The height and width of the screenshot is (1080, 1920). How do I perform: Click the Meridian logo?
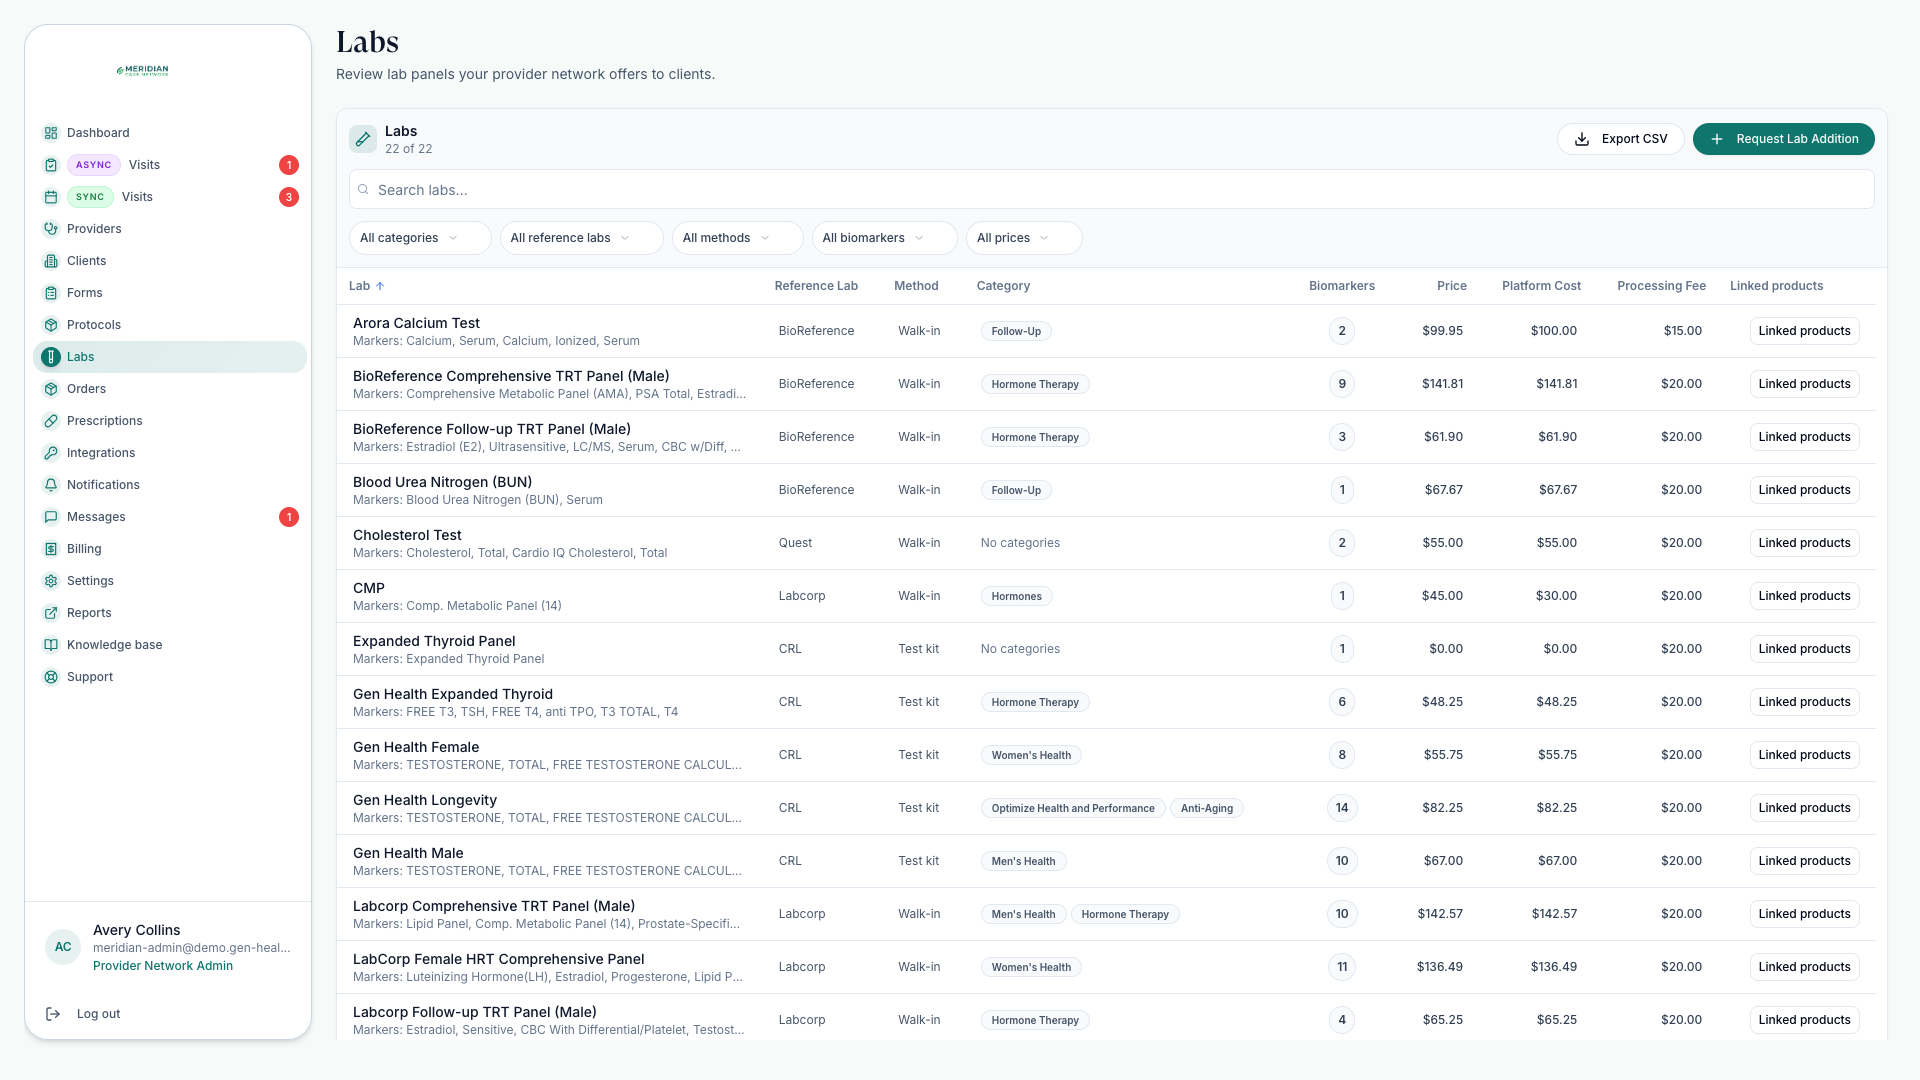click(143, 71)
